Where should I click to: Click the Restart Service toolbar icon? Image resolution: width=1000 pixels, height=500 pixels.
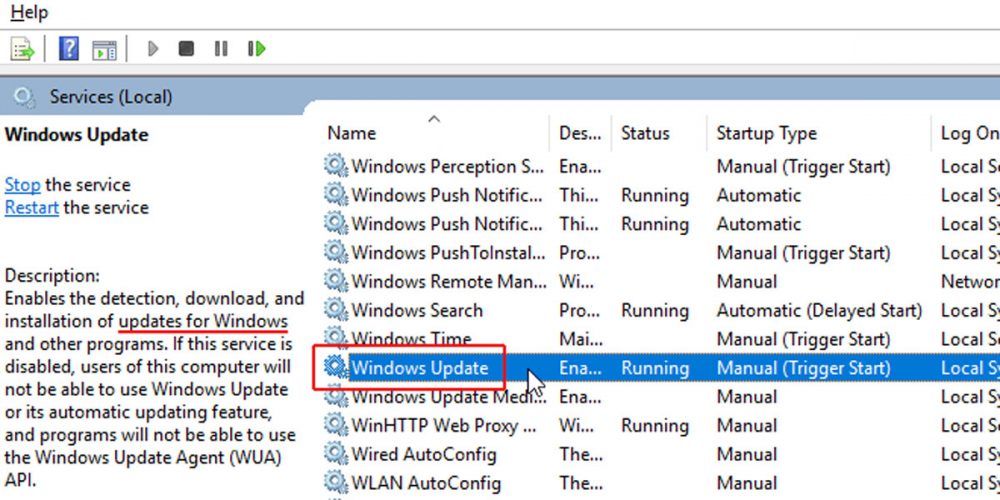pos(257,48)
